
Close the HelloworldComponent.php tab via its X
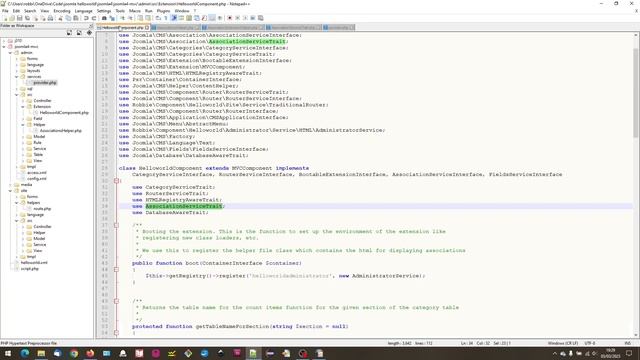tap(147, 28)
